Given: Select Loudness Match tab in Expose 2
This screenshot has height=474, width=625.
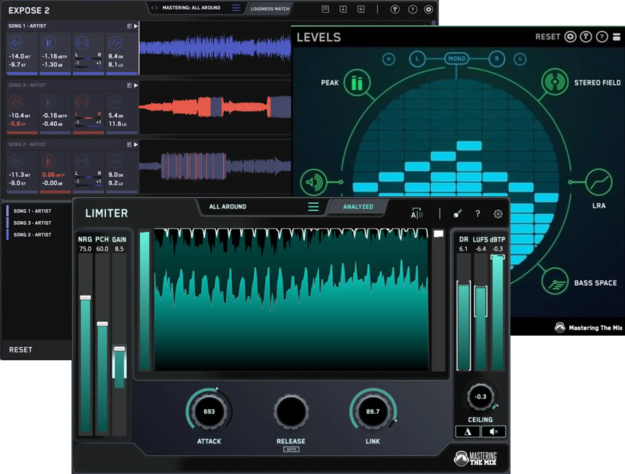Looking at the screenshot, I should tap(270, 8).
